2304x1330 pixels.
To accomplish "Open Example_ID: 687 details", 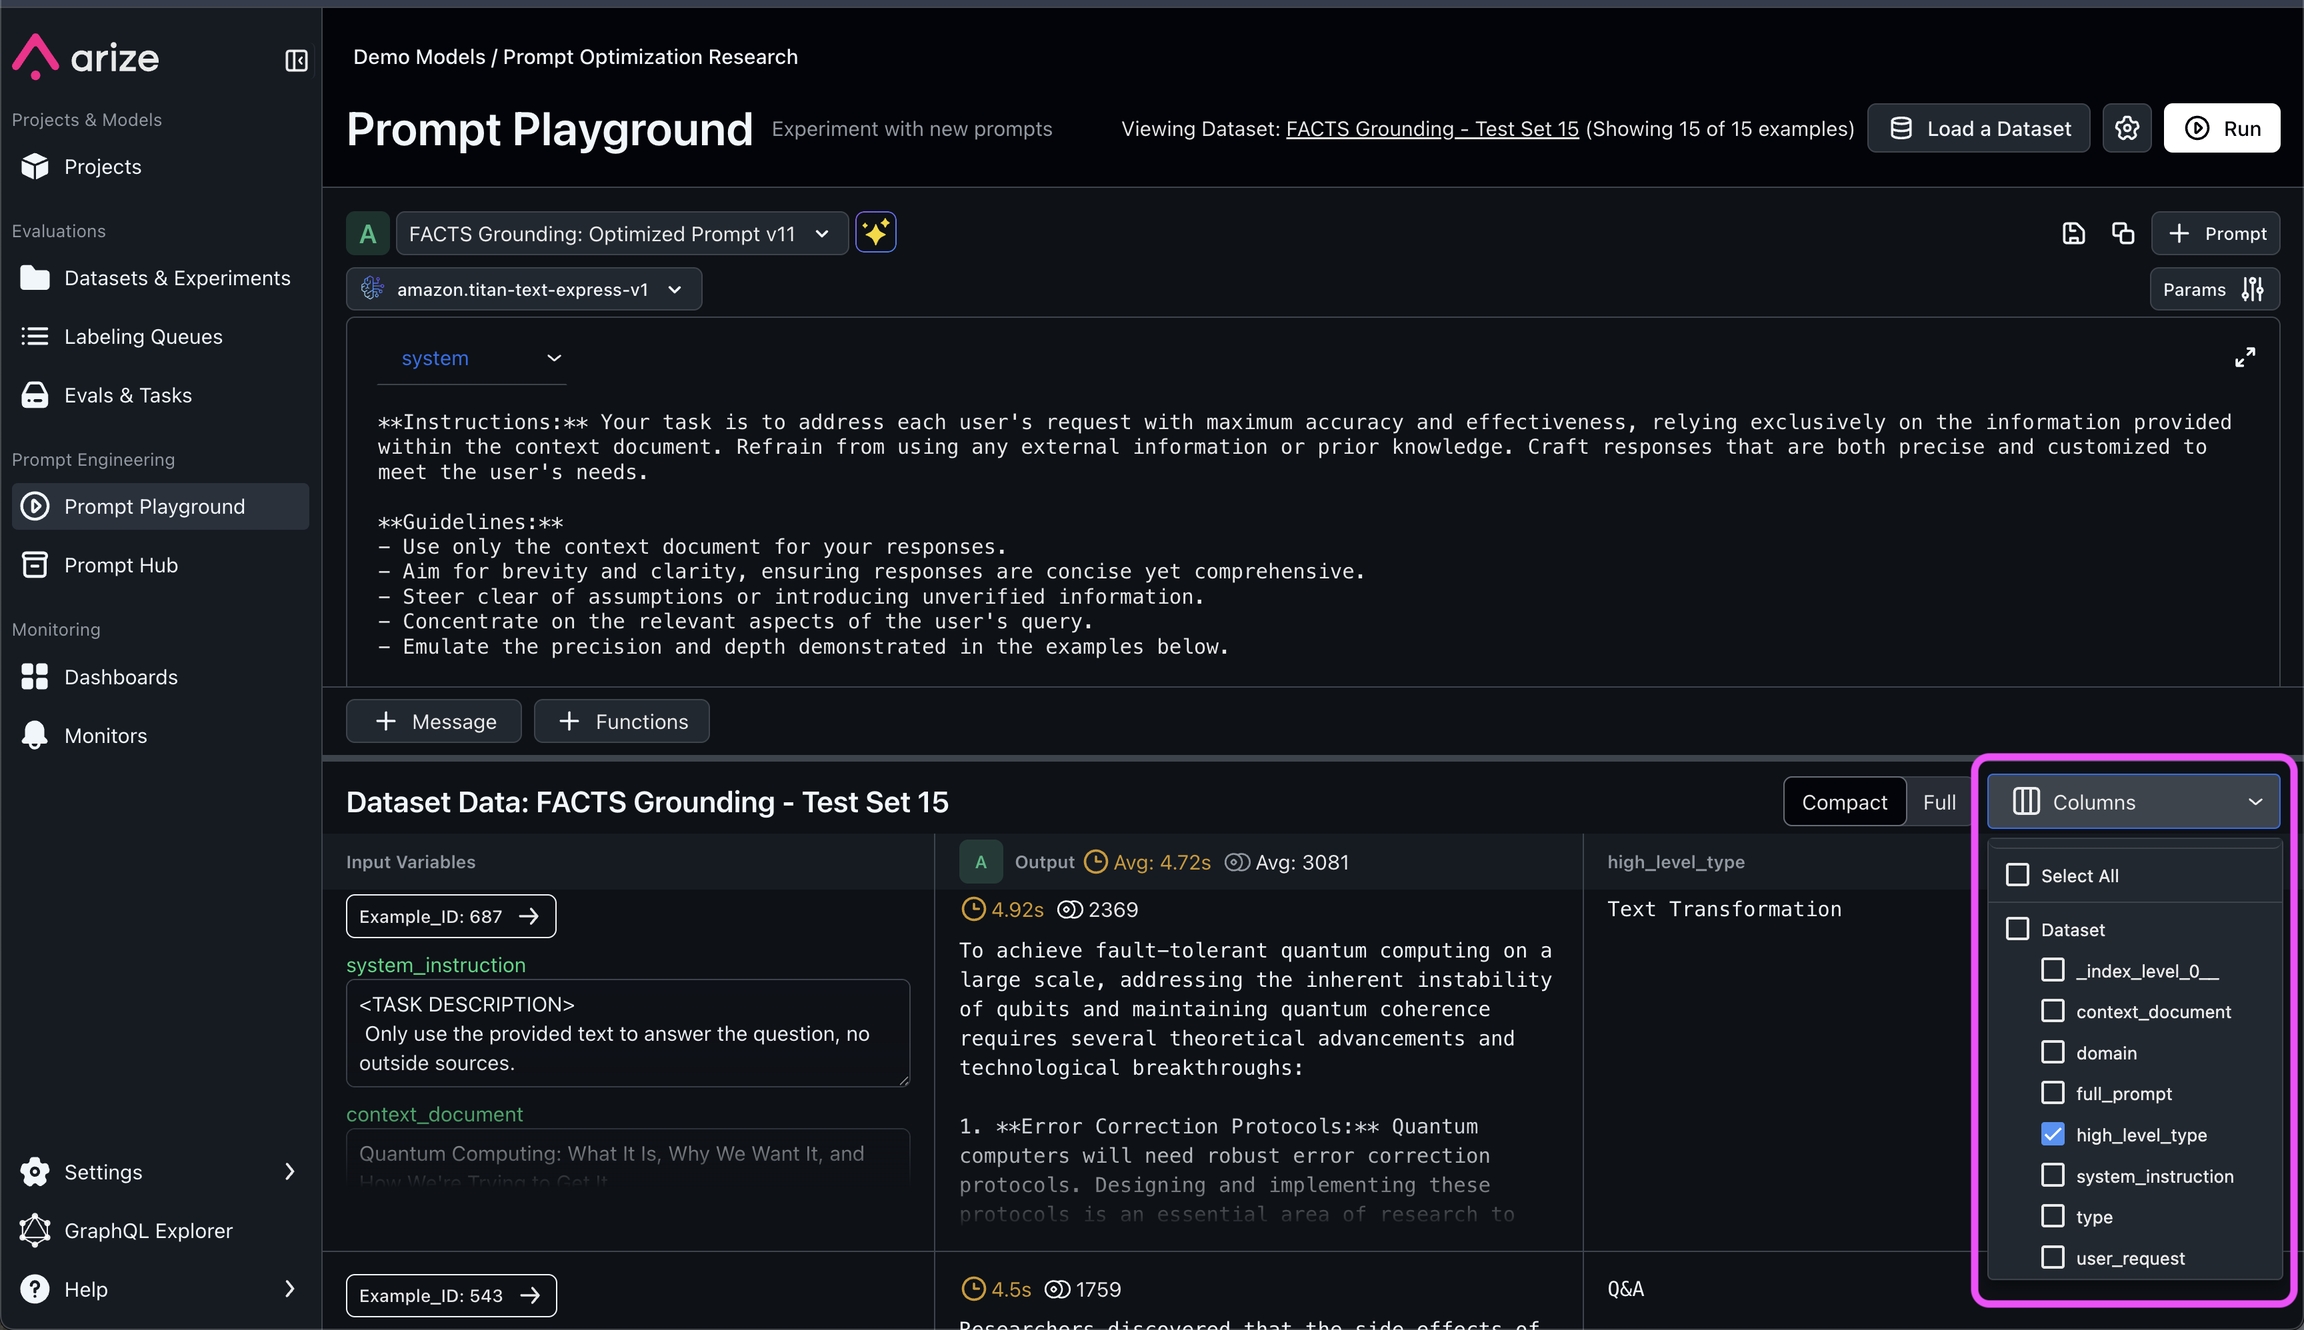I will tap(450, 916).
